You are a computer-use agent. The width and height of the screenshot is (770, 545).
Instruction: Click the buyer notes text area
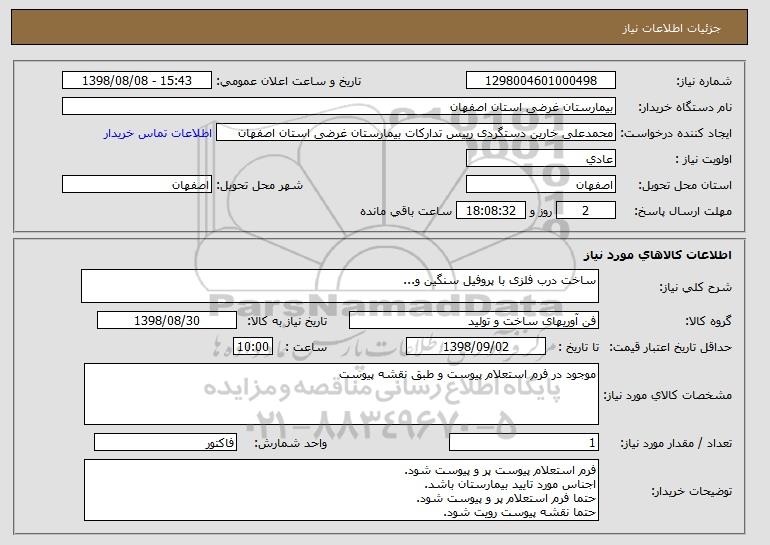341,490
